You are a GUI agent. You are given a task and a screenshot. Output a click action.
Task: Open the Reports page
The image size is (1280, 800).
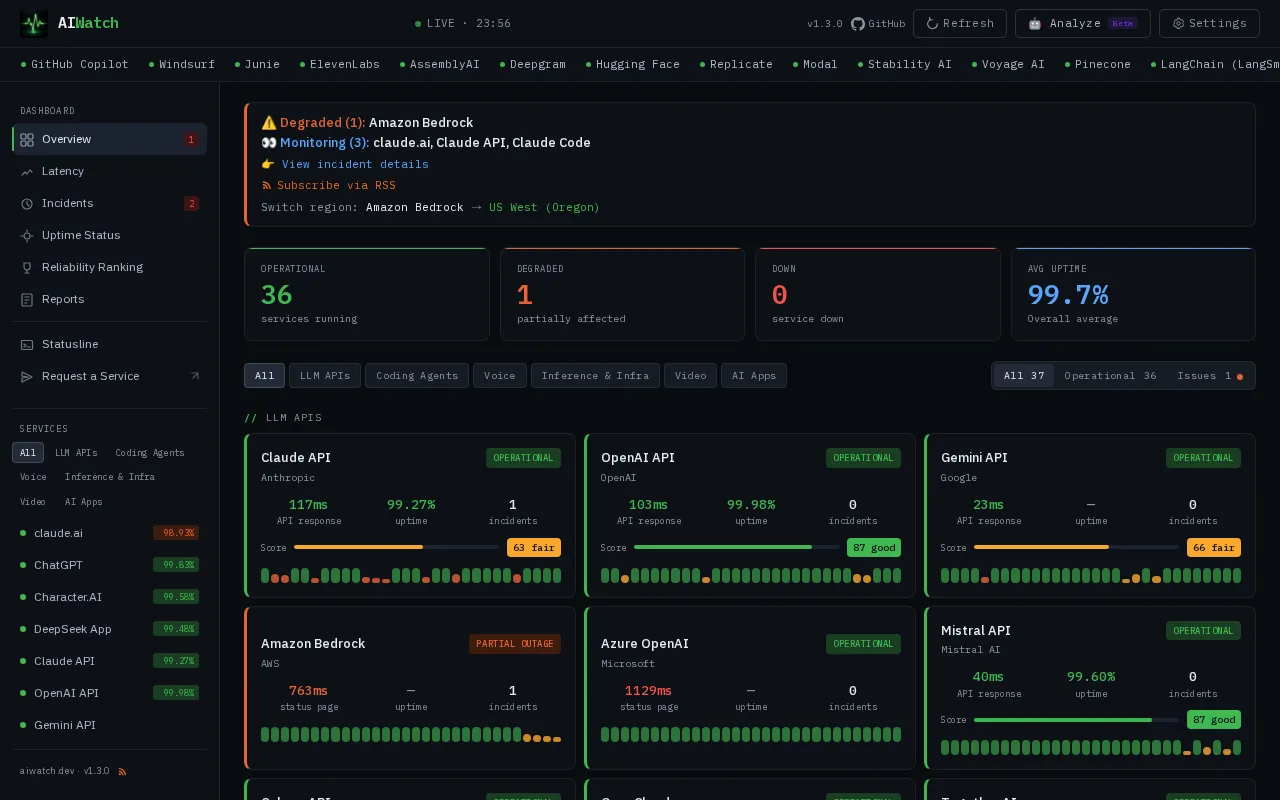[110, 299]
